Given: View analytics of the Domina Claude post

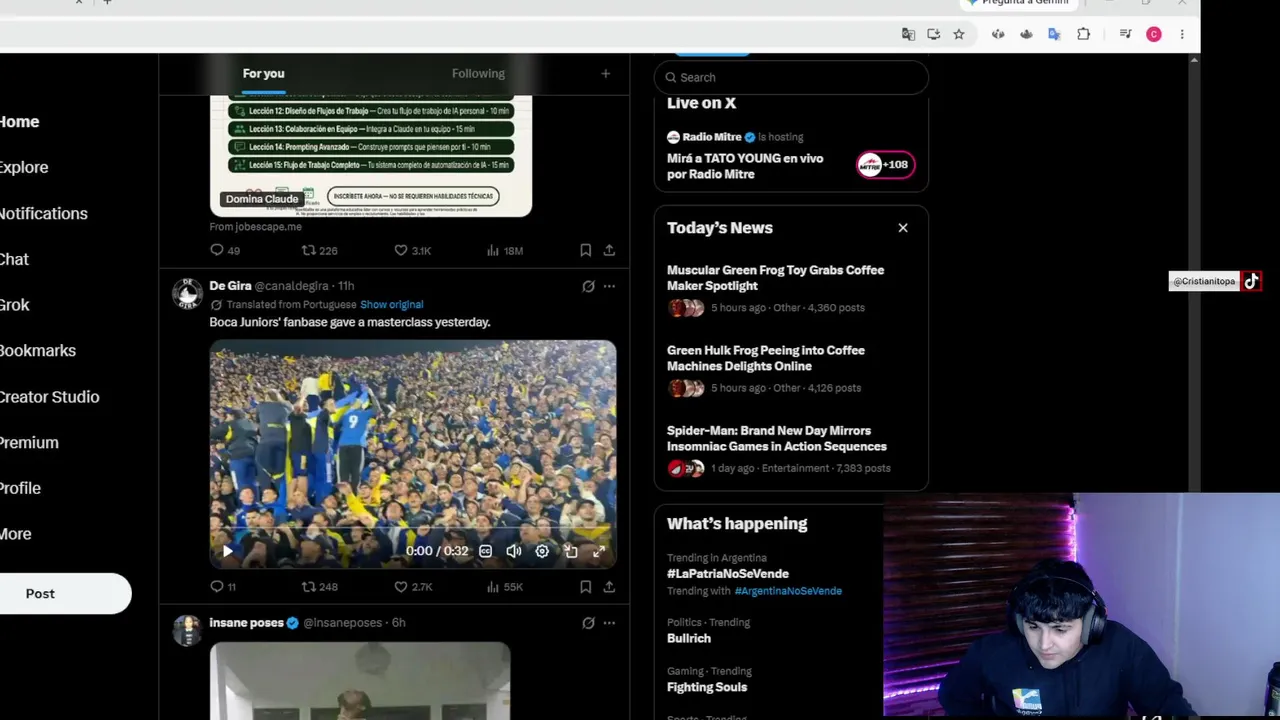Looking at the screenshot, I should (493, 250).
